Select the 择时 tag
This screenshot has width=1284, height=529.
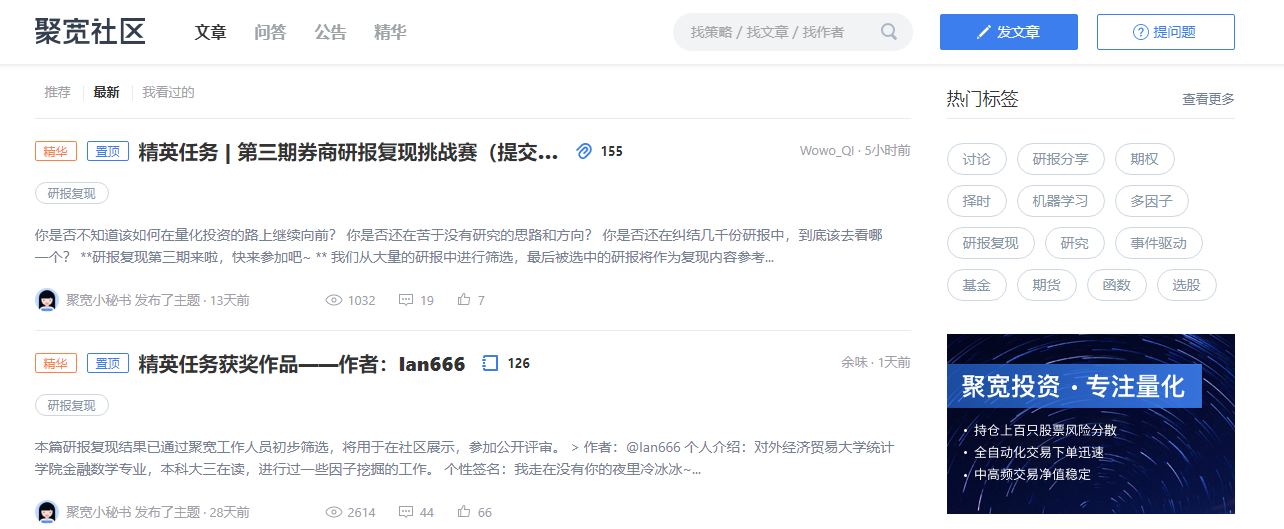[x=976, y=201]
